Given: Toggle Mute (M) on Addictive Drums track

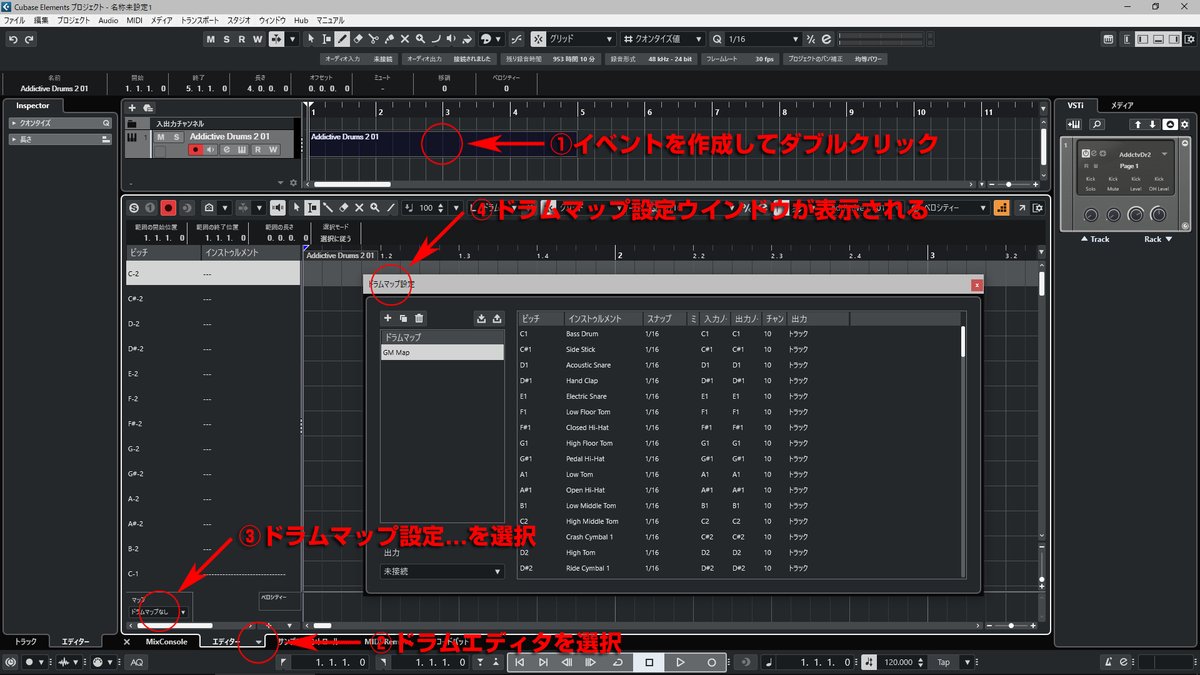Looking at the screenshot, I should [x=162, y=137].
